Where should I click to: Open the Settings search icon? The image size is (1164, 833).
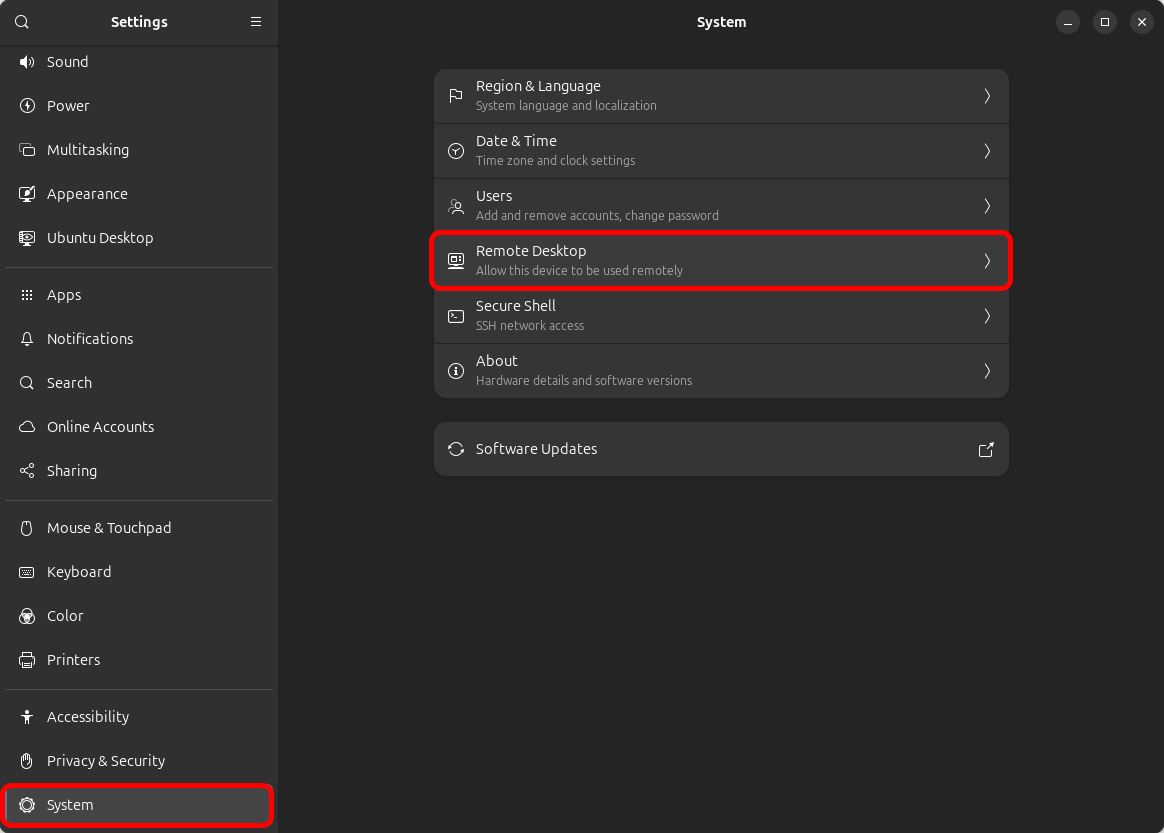(x=22, y=22)
